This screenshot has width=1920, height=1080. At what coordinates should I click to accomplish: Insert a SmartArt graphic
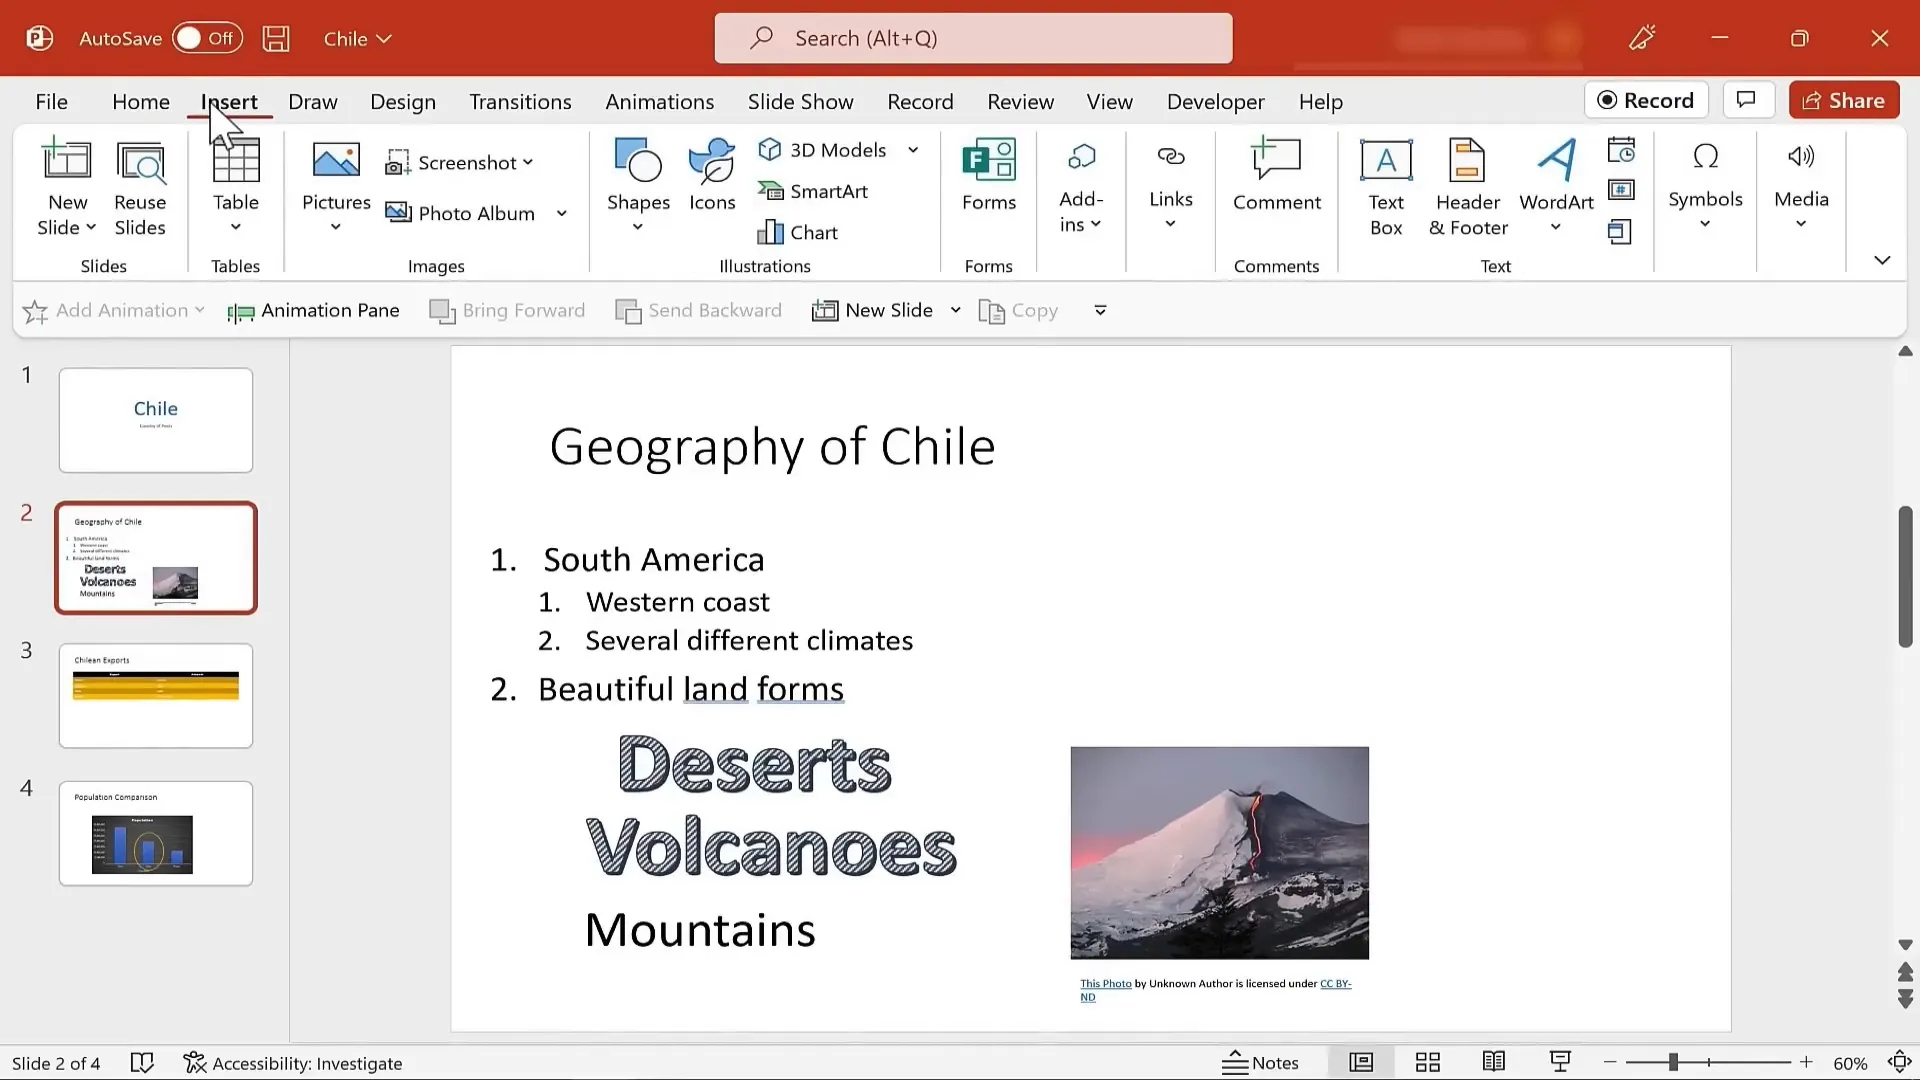pos(812,191)
